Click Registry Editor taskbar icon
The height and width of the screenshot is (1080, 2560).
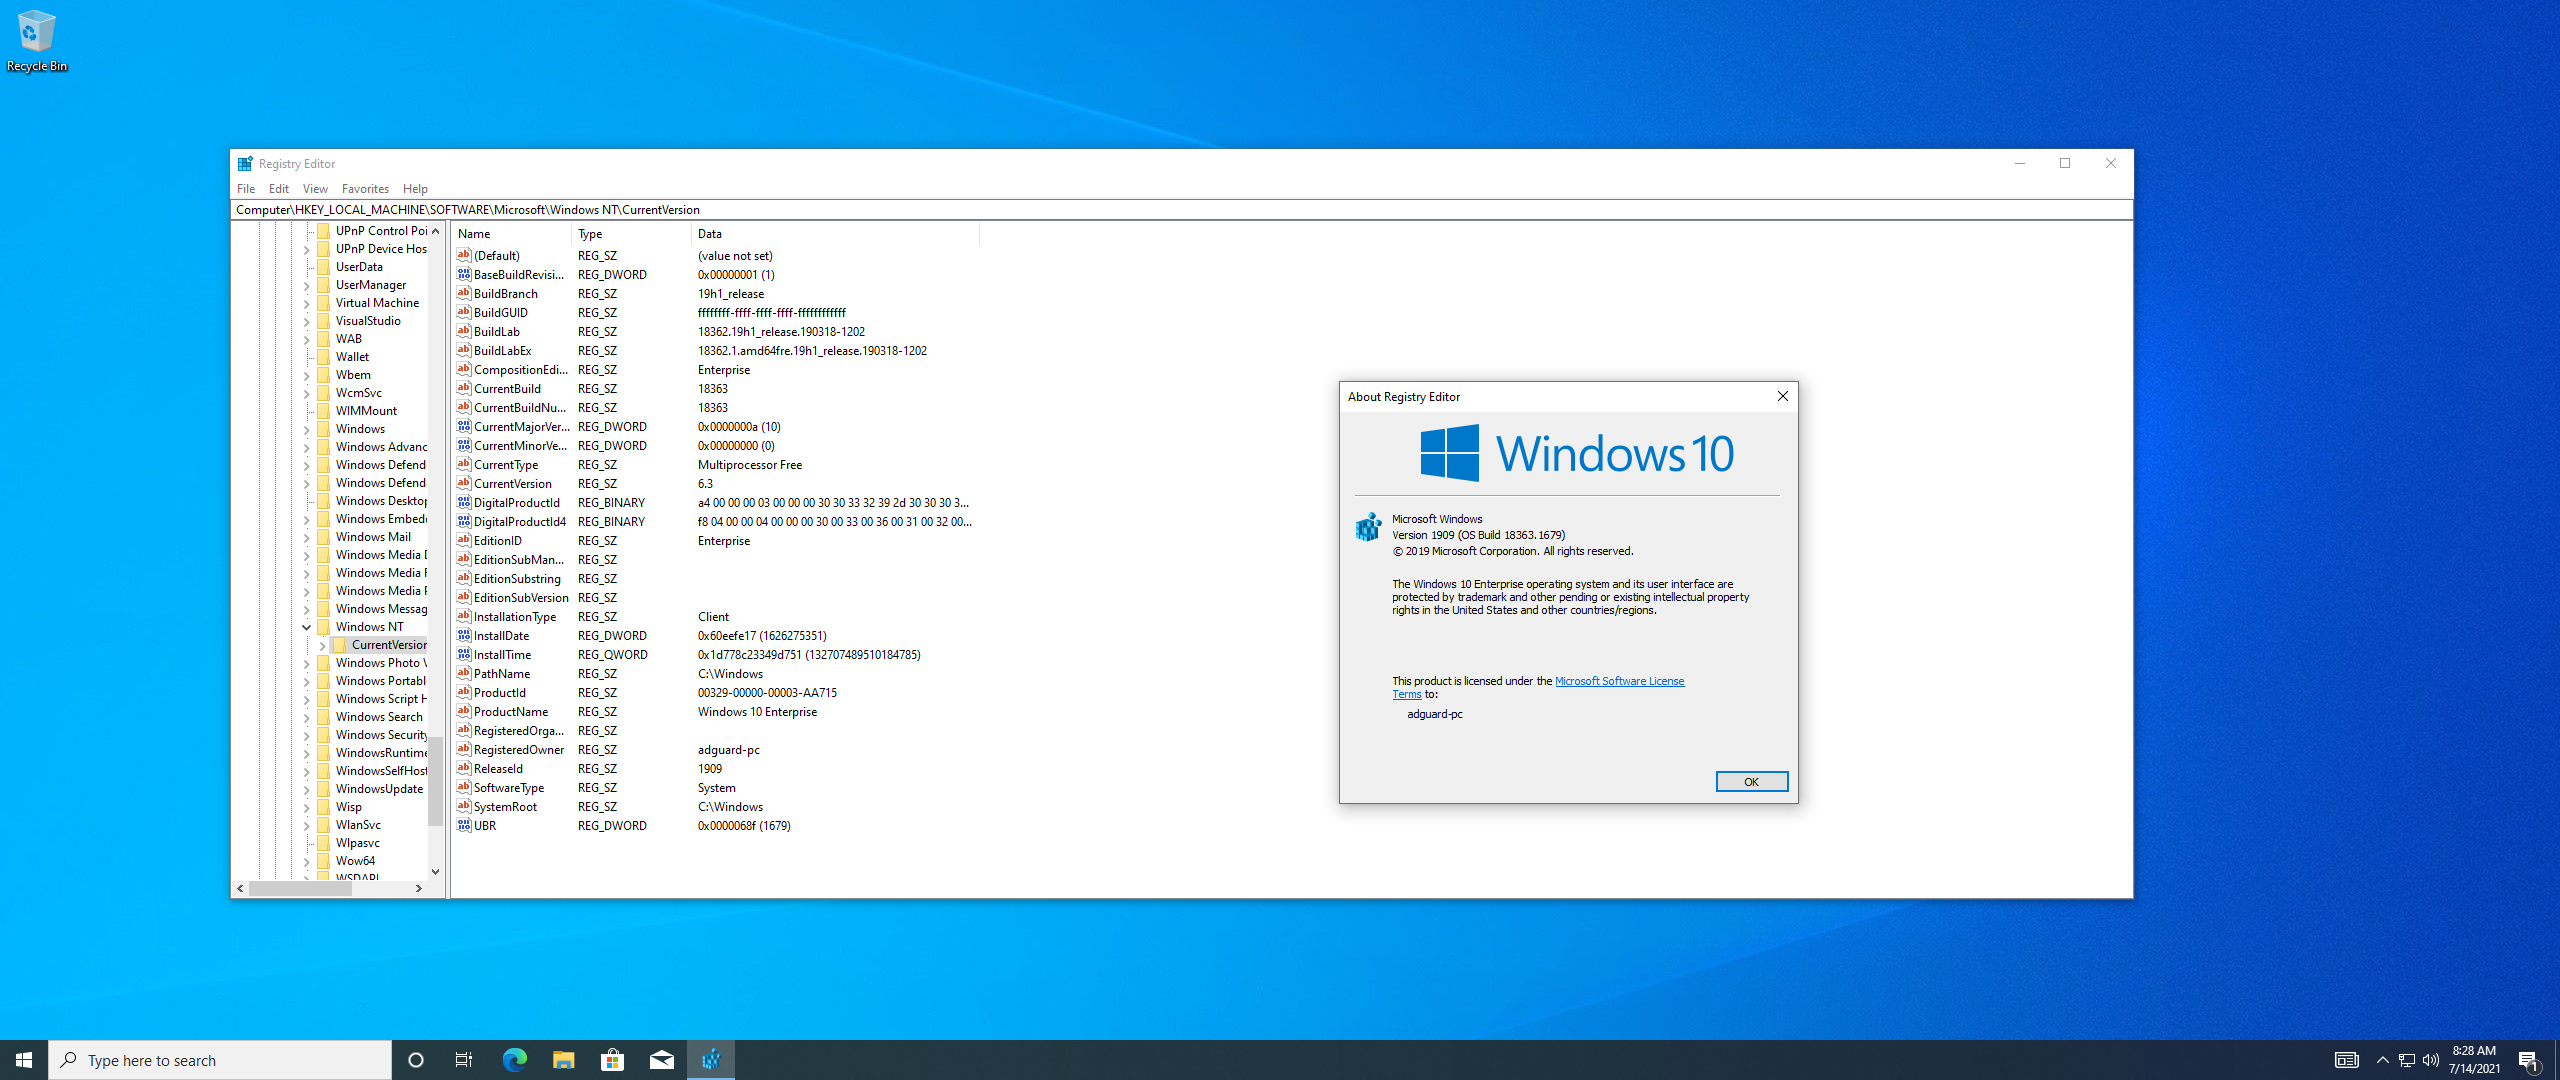tap(711, 1060)
